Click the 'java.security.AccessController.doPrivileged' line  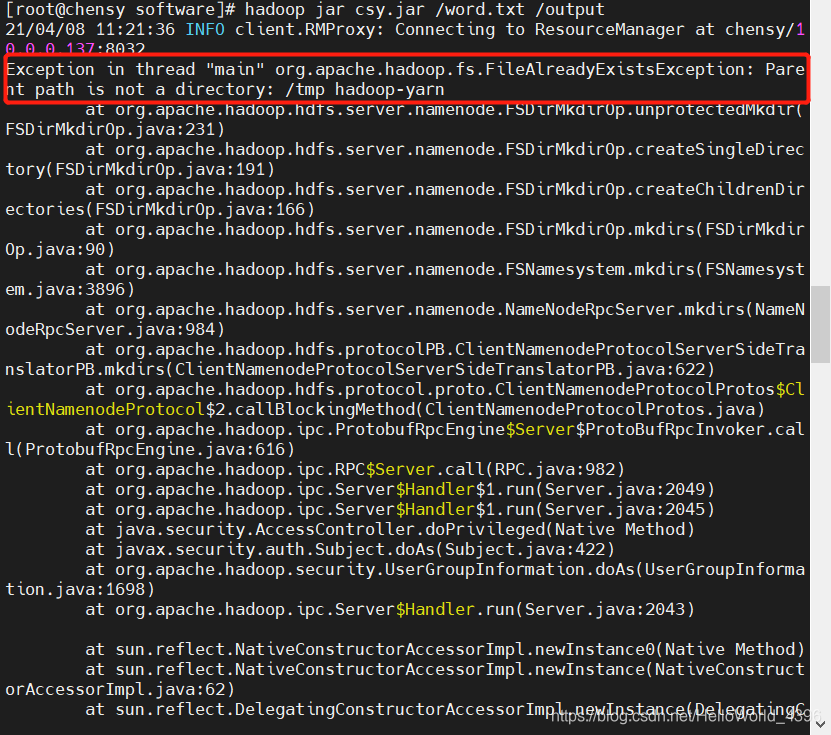(x=390, y=529)
